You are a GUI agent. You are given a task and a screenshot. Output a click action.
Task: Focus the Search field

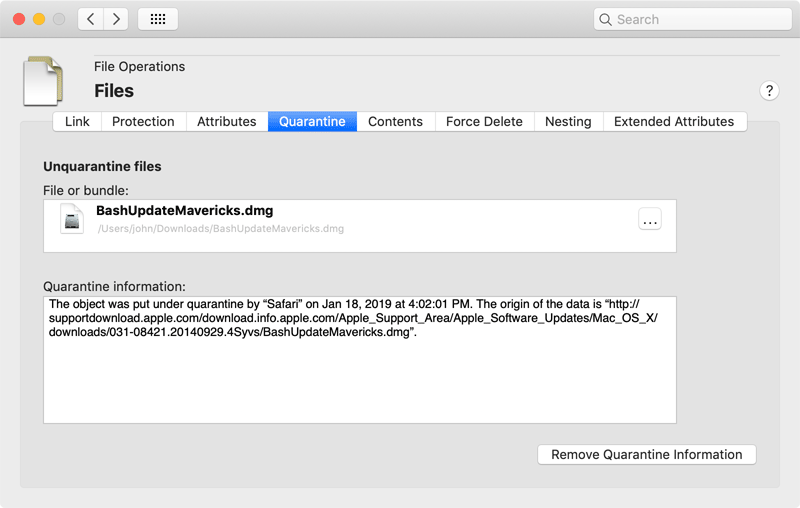tap(692, 19)
